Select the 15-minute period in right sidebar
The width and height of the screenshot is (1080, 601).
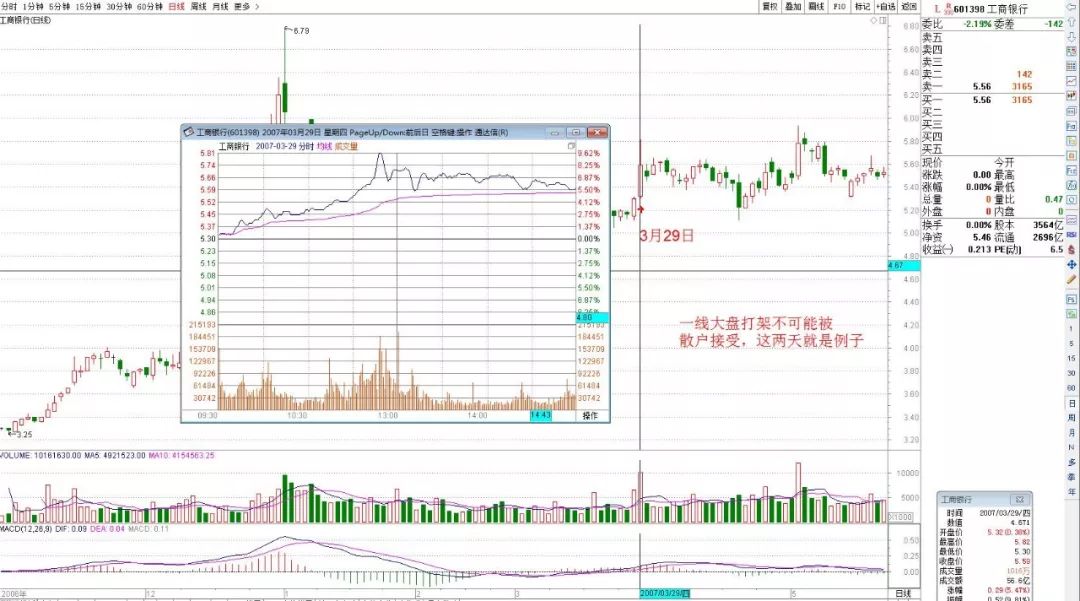[x=1072, y=358]
